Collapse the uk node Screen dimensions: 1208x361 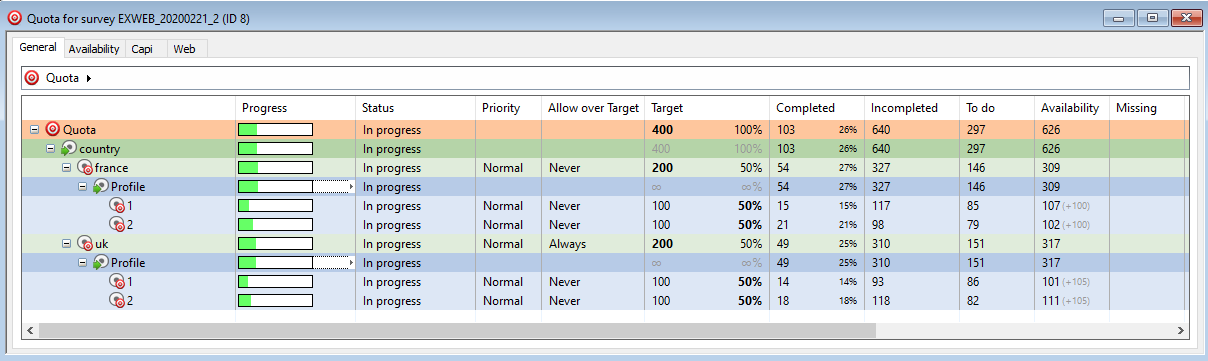coord(67,244)
